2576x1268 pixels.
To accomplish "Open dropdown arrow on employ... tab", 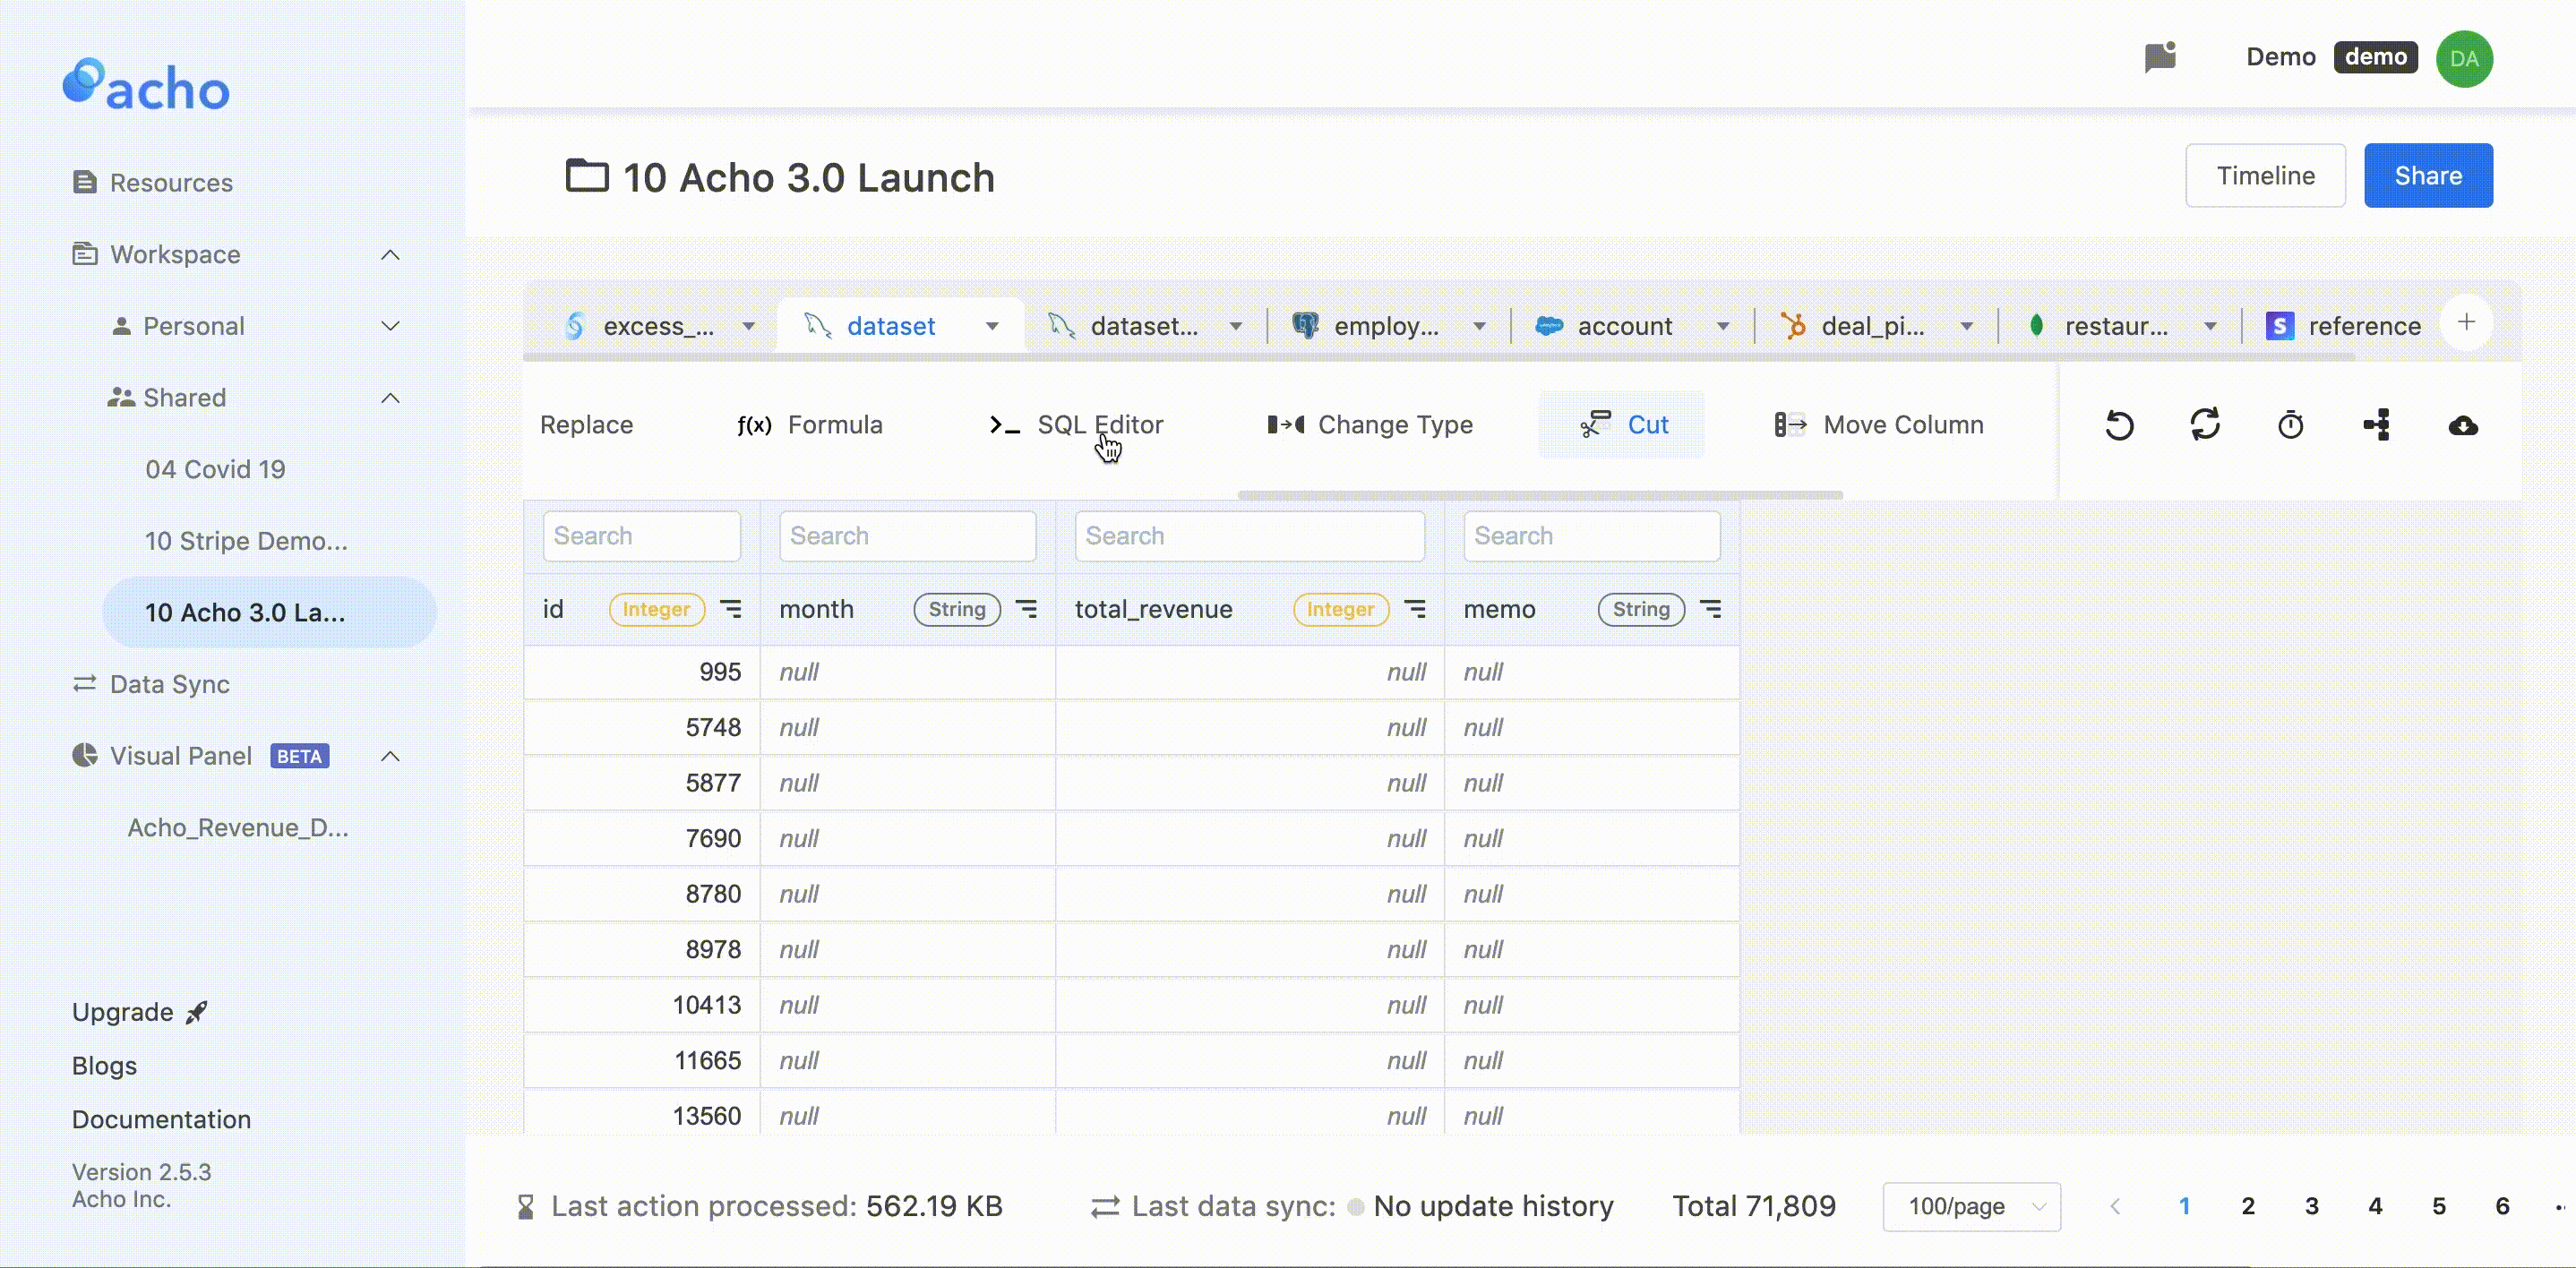I will pyautogui.click(x=1479, y=326).
